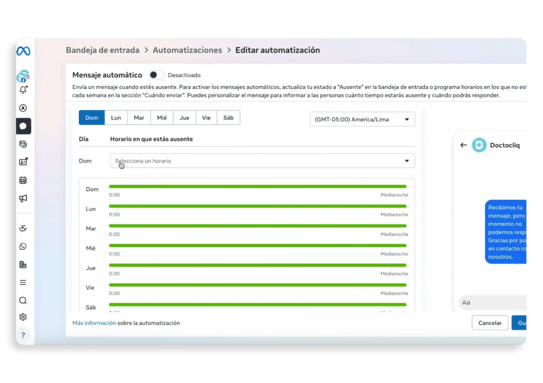Click 'Doctocliq' name in preview
543x383 pixels.
[505, 145]
